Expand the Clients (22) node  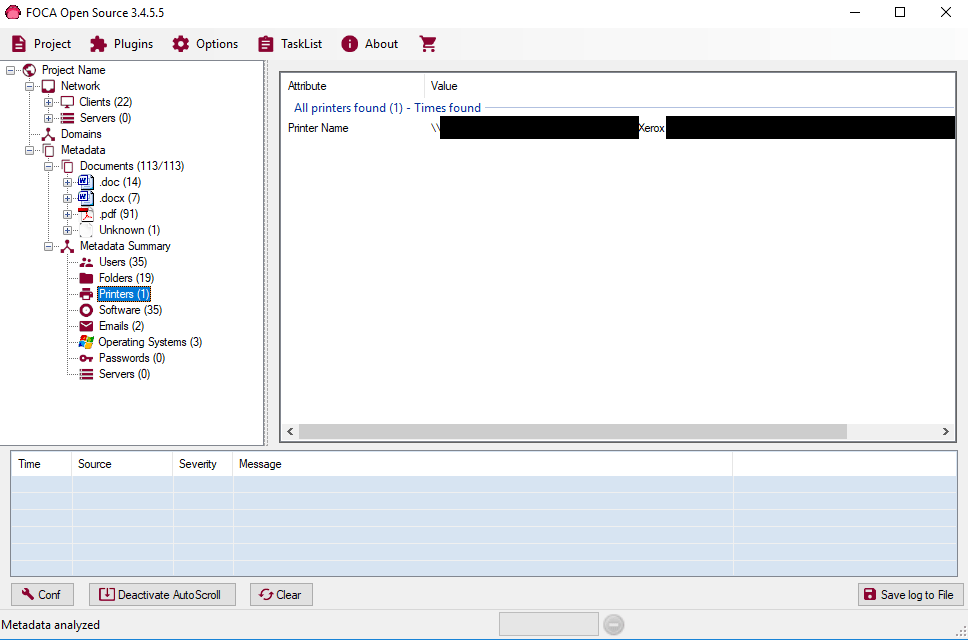[49, 102]
